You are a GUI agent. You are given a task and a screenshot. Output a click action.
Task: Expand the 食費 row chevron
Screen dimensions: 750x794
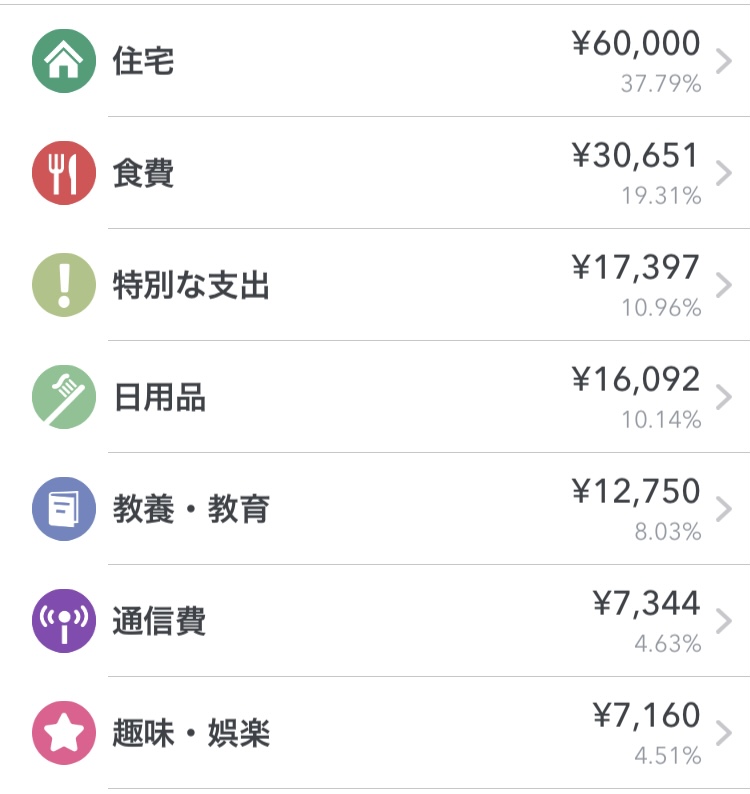click(725, 174)
